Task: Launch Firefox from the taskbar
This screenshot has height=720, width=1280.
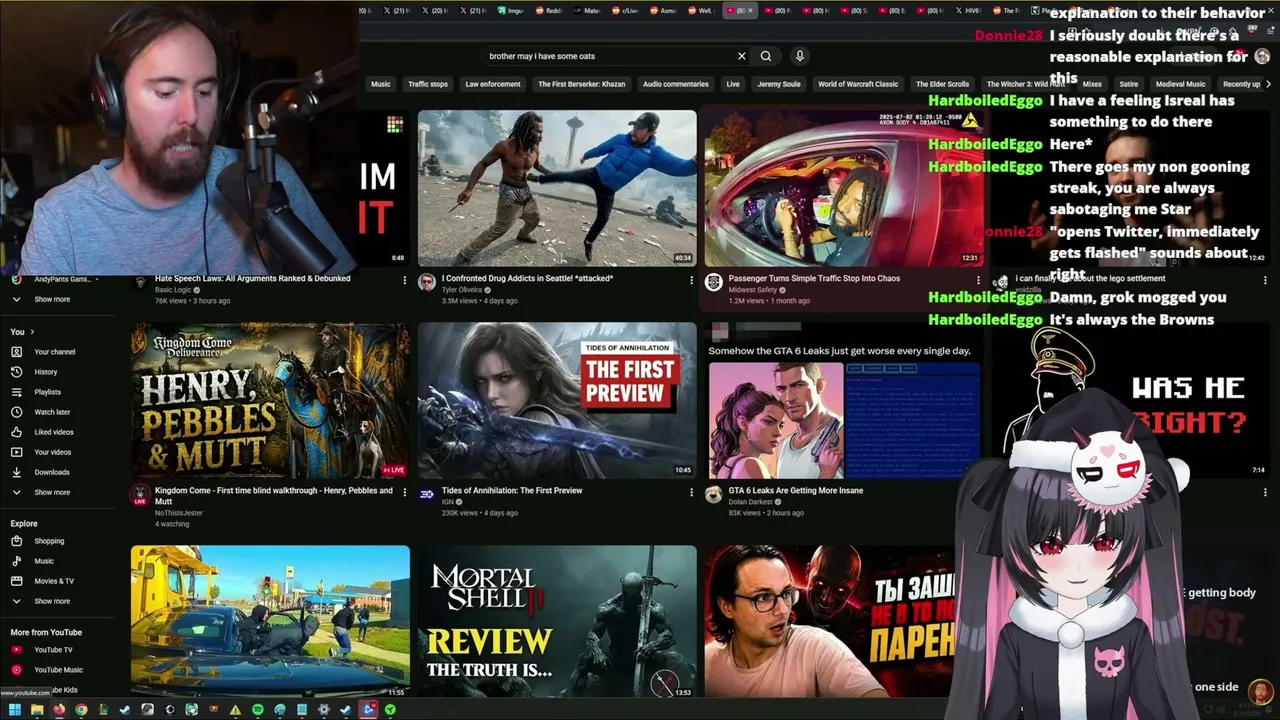Action: pyautogui.click(x=59, y=710)
